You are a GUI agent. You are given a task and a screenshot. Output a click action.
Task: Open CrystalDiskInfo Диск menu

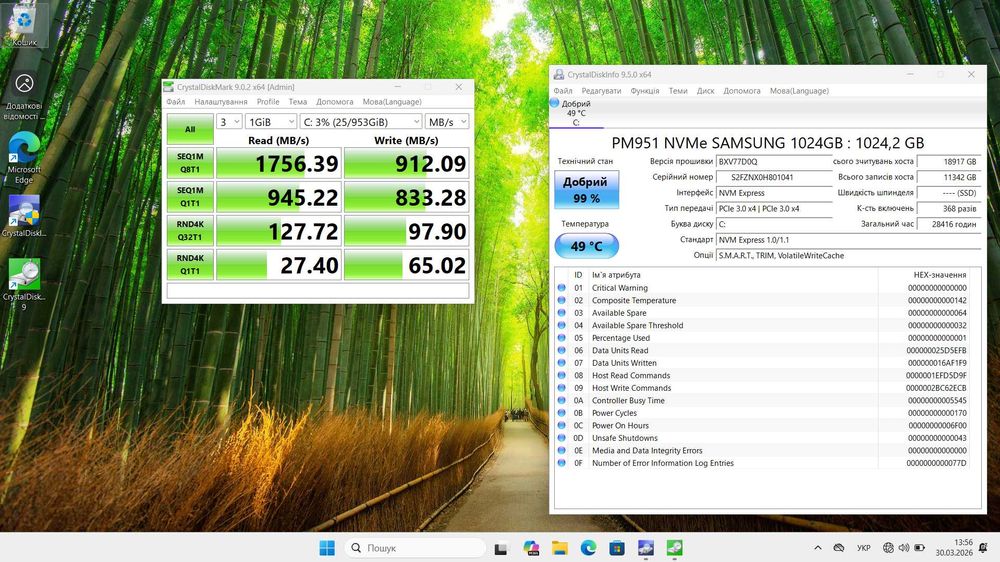click(x=705, y=91)
